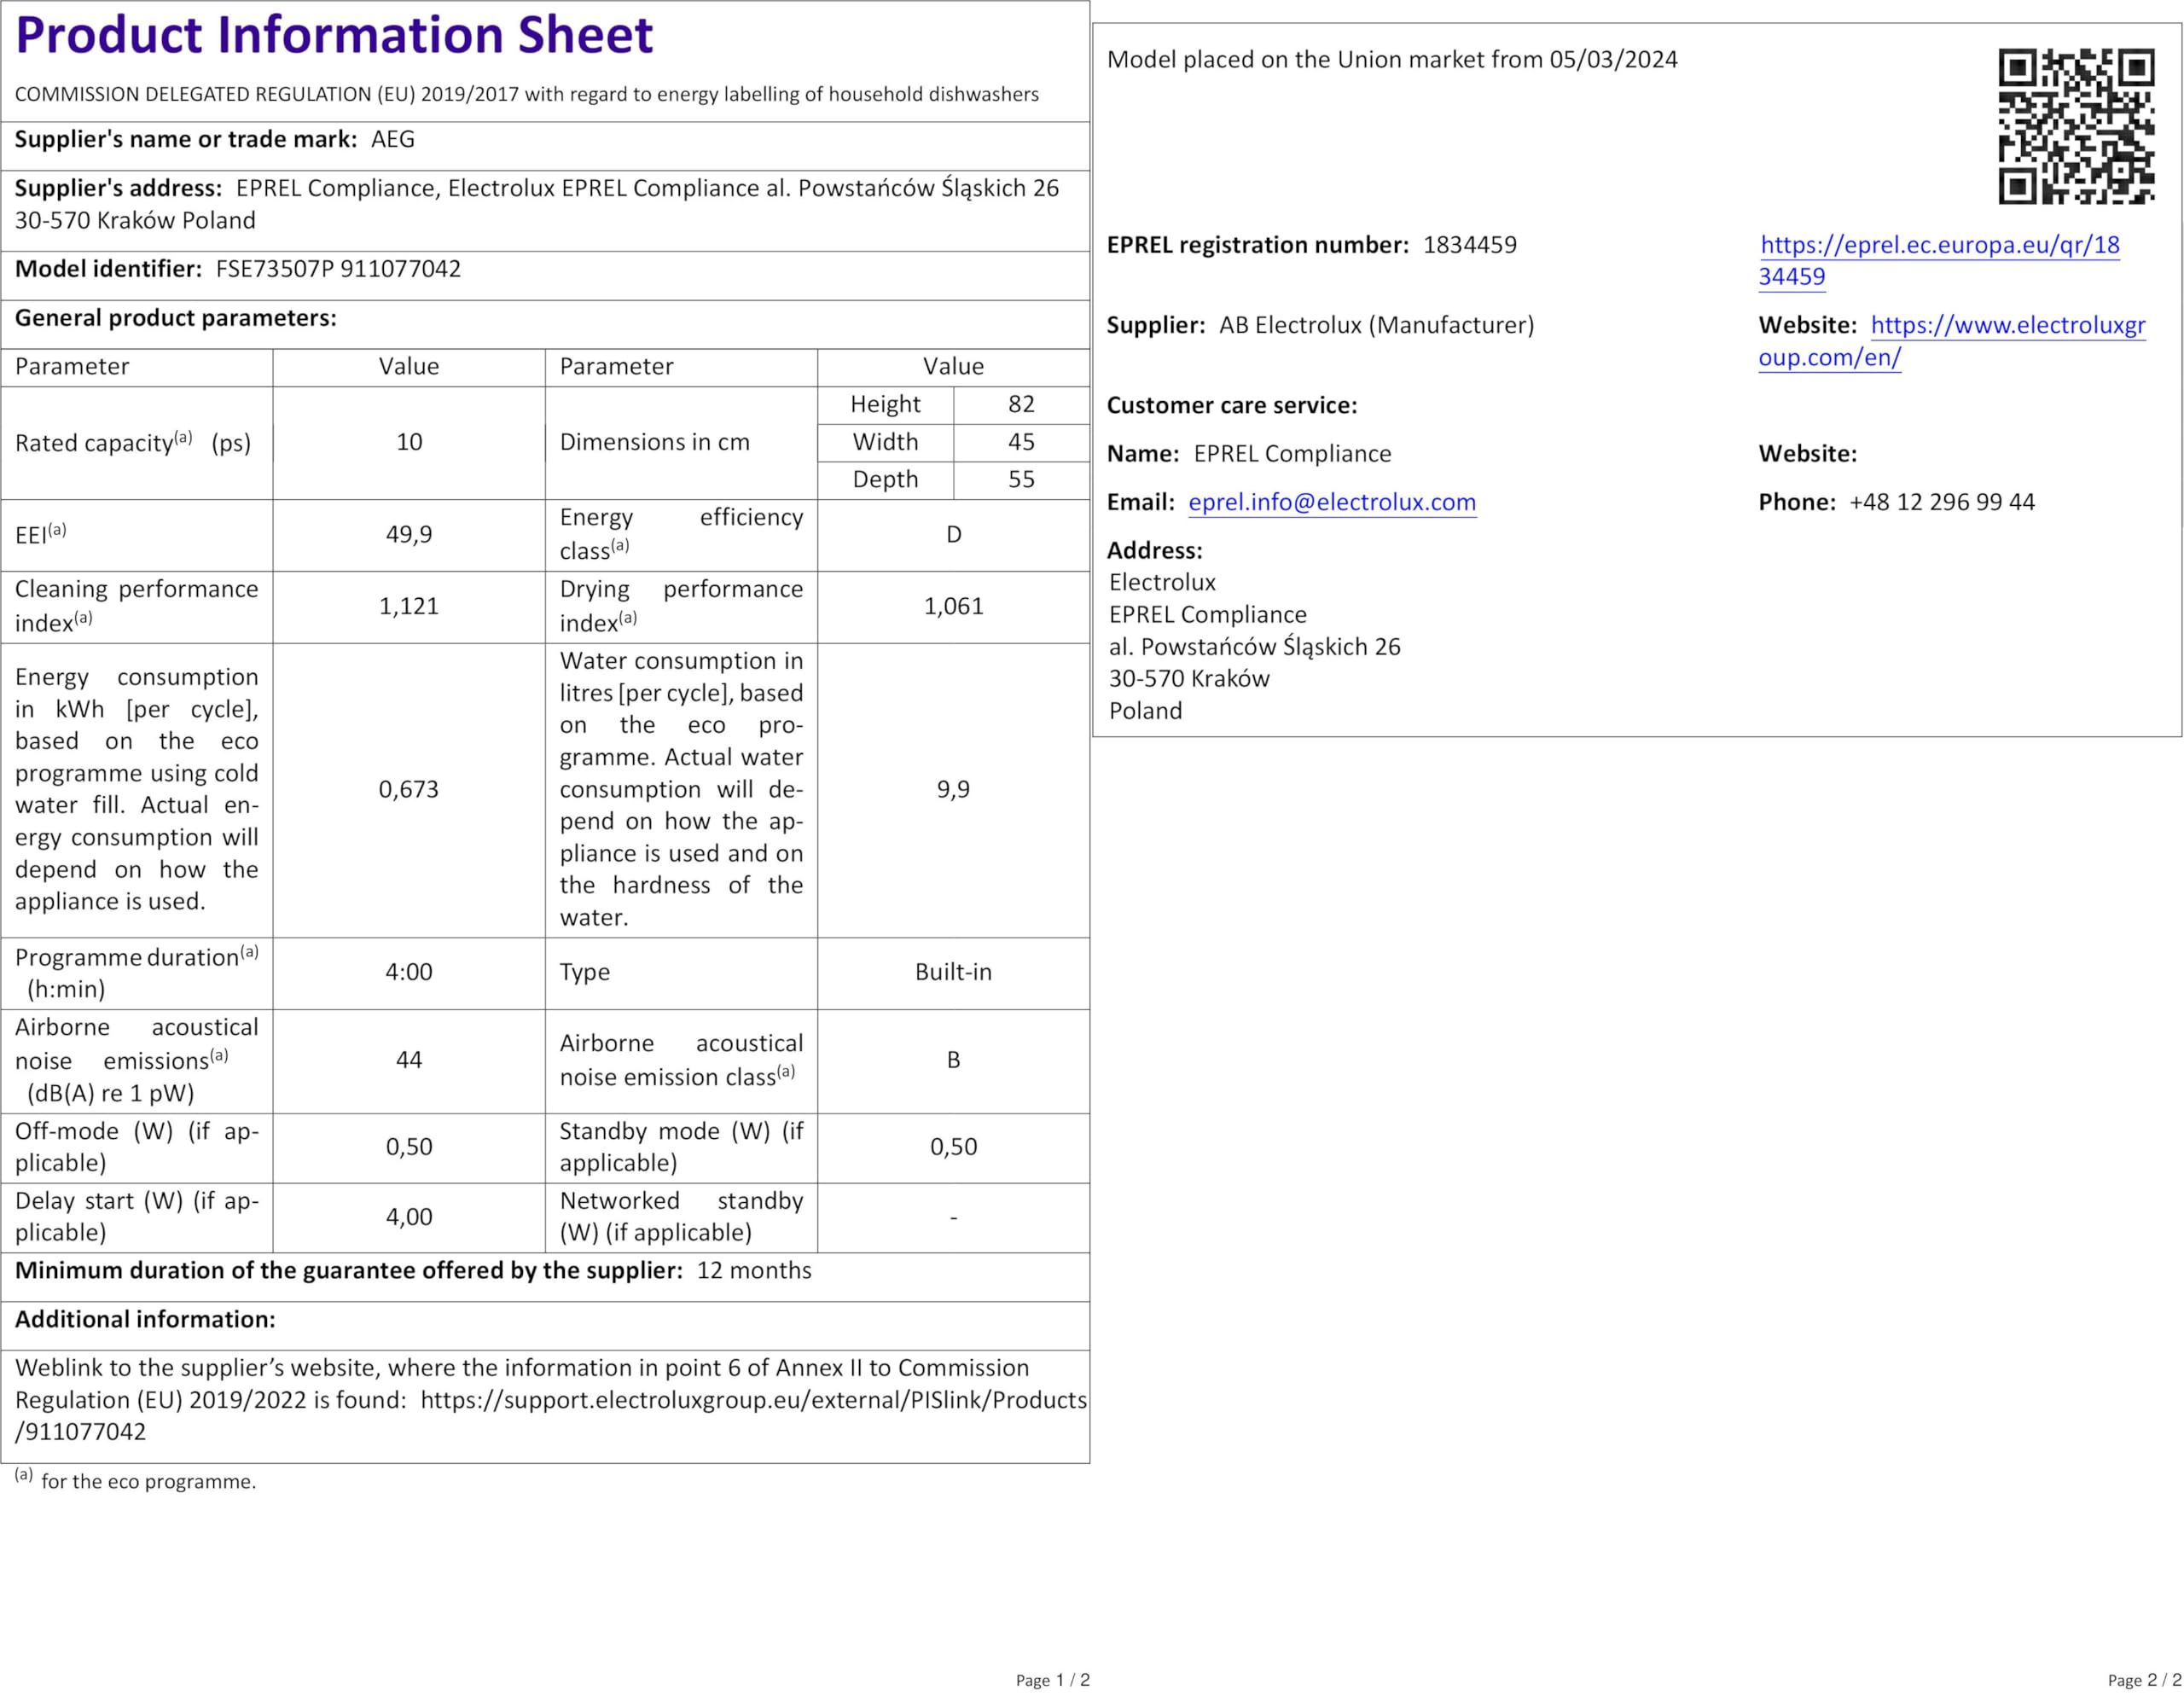Click the Page 1 / 2 footer label
Screen dimensions: 2184x1708
click(x=1052, y=1680)
